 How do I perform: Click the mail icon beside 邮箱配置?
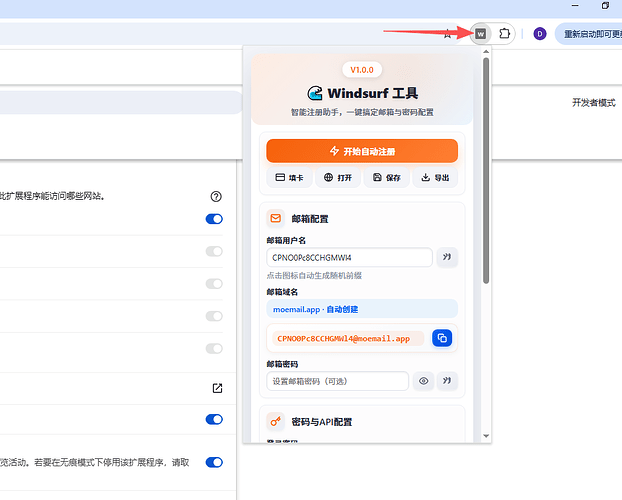275,218
